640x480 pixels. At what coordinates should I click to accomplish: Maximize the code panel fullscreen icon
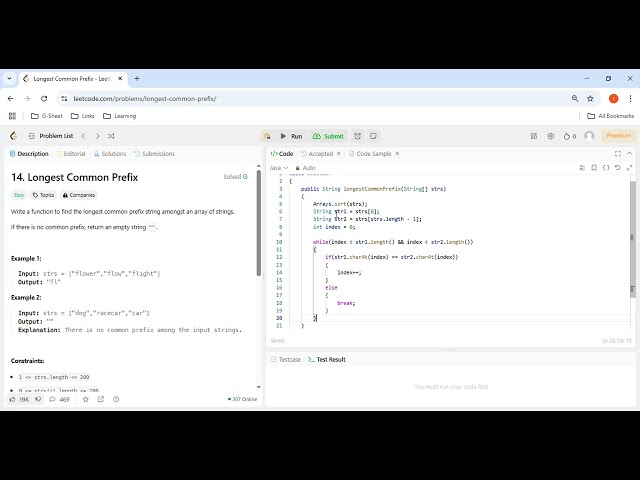pos(618,154)
